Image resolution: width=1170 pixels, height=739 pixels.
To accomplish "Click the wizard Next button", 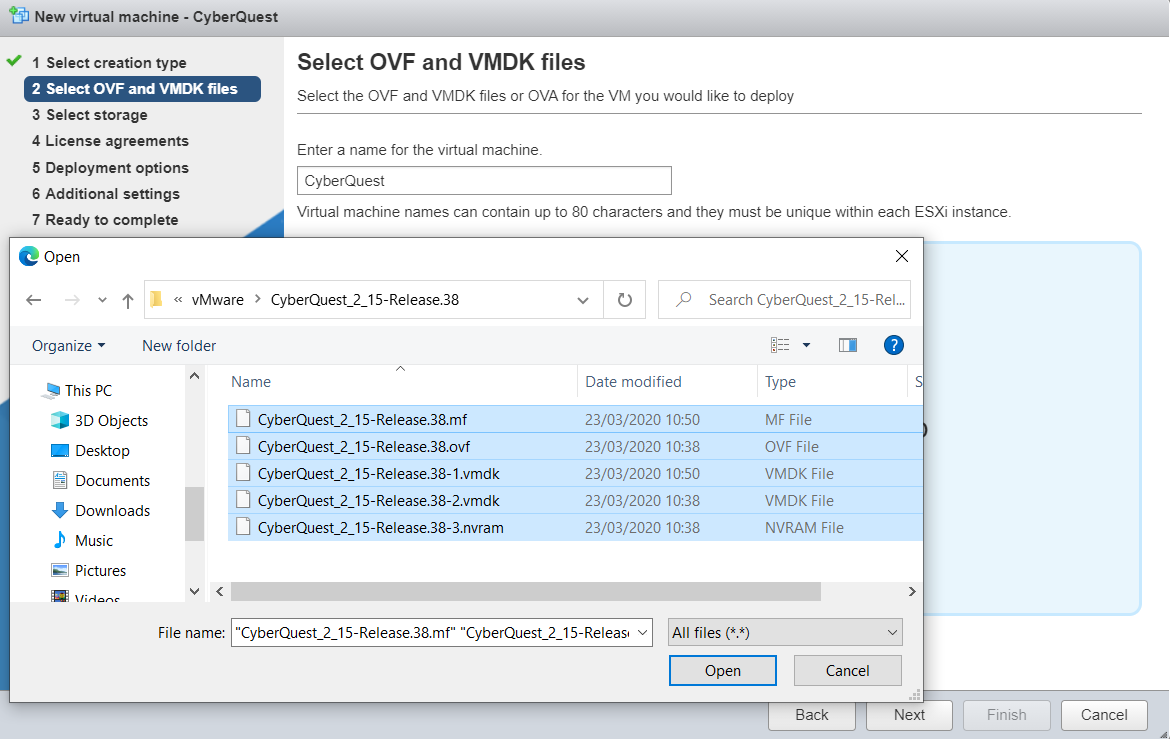I will pyautogui.click(x=909, y=715).
